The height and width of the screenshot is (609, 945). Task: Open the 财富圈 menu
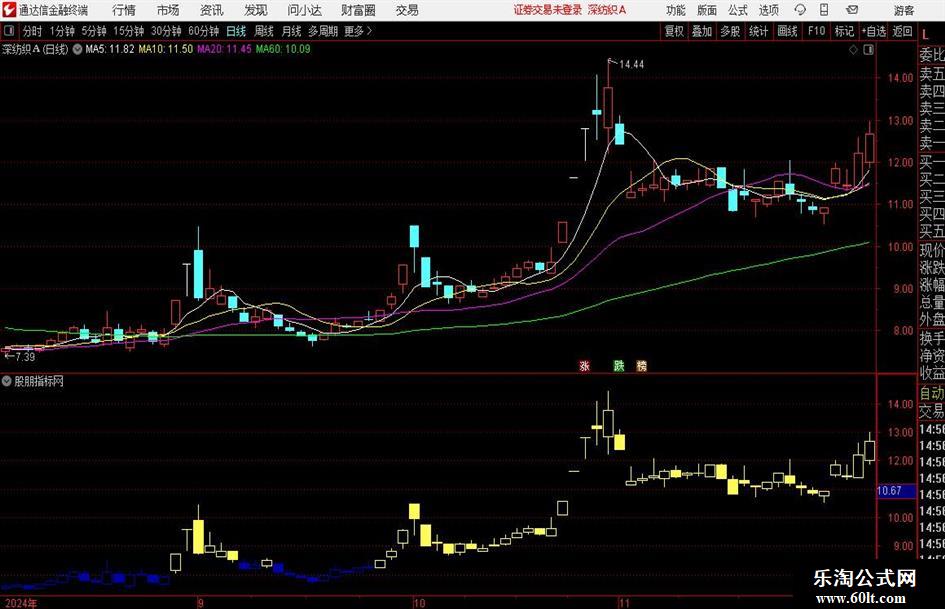[x=358, y=10]
